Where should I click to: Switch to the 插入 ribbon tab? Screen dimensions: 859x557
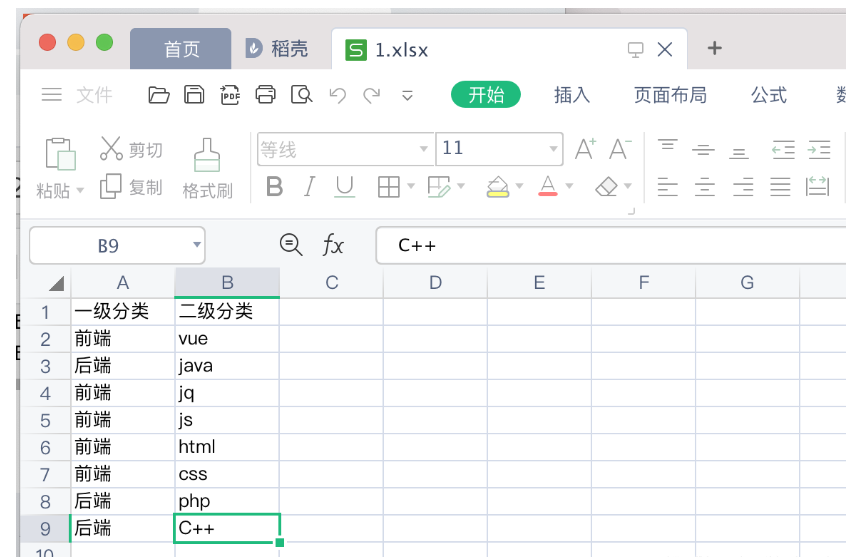tap(571, 95)
